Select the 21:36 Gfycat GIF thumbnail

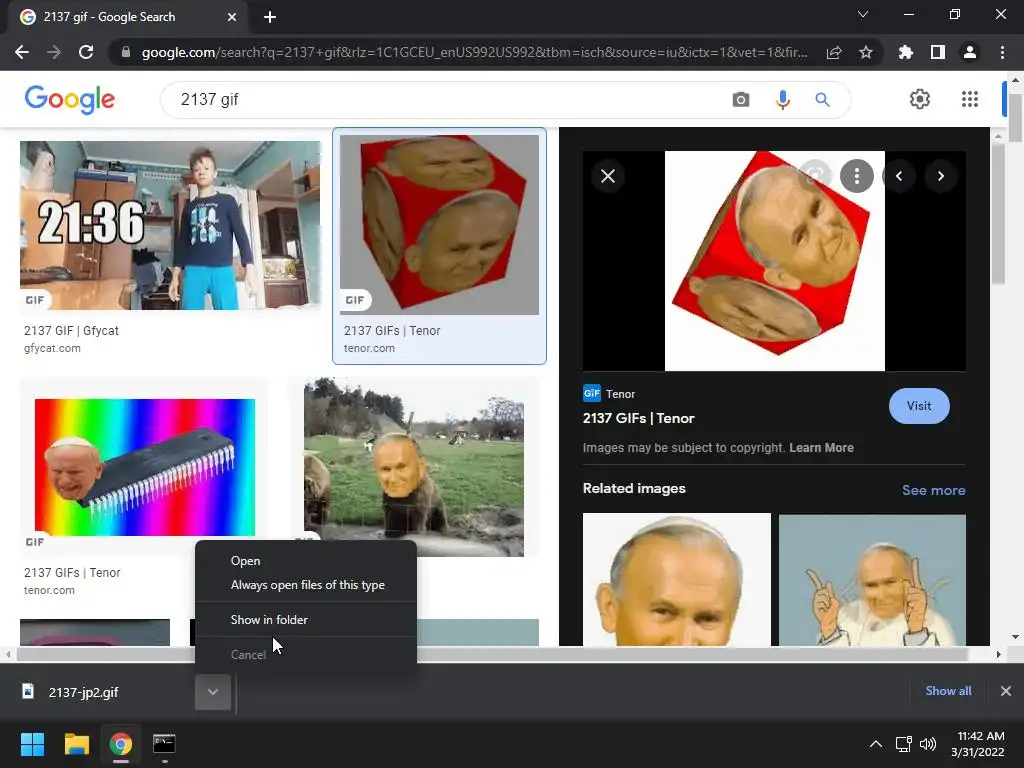(x=170, y=225)
